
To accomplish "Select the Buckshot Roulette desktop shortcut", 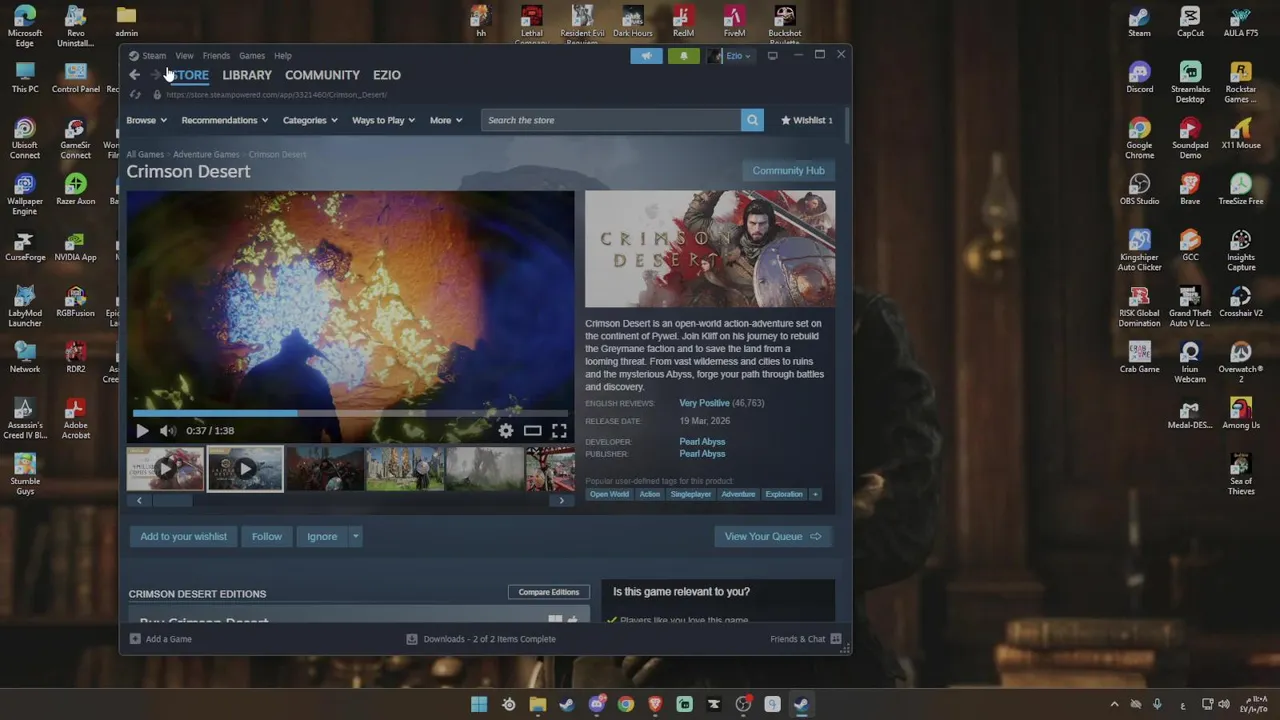I will coord(785,26).
